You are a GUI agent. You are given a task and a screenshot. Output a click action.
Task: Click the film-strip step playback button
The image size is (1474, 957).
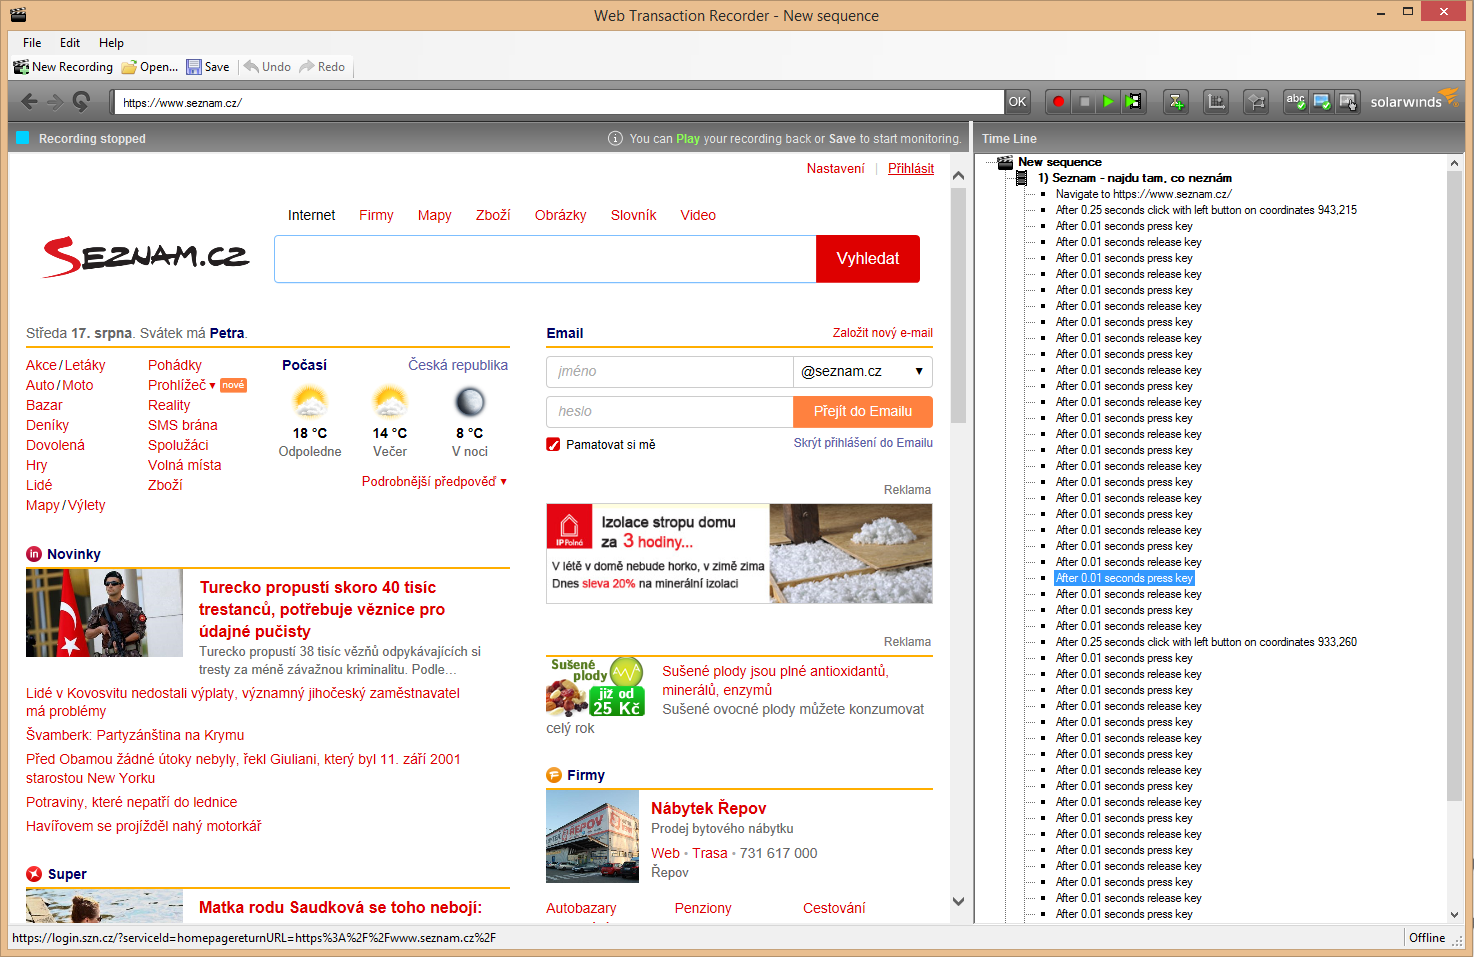(1133, 102)
